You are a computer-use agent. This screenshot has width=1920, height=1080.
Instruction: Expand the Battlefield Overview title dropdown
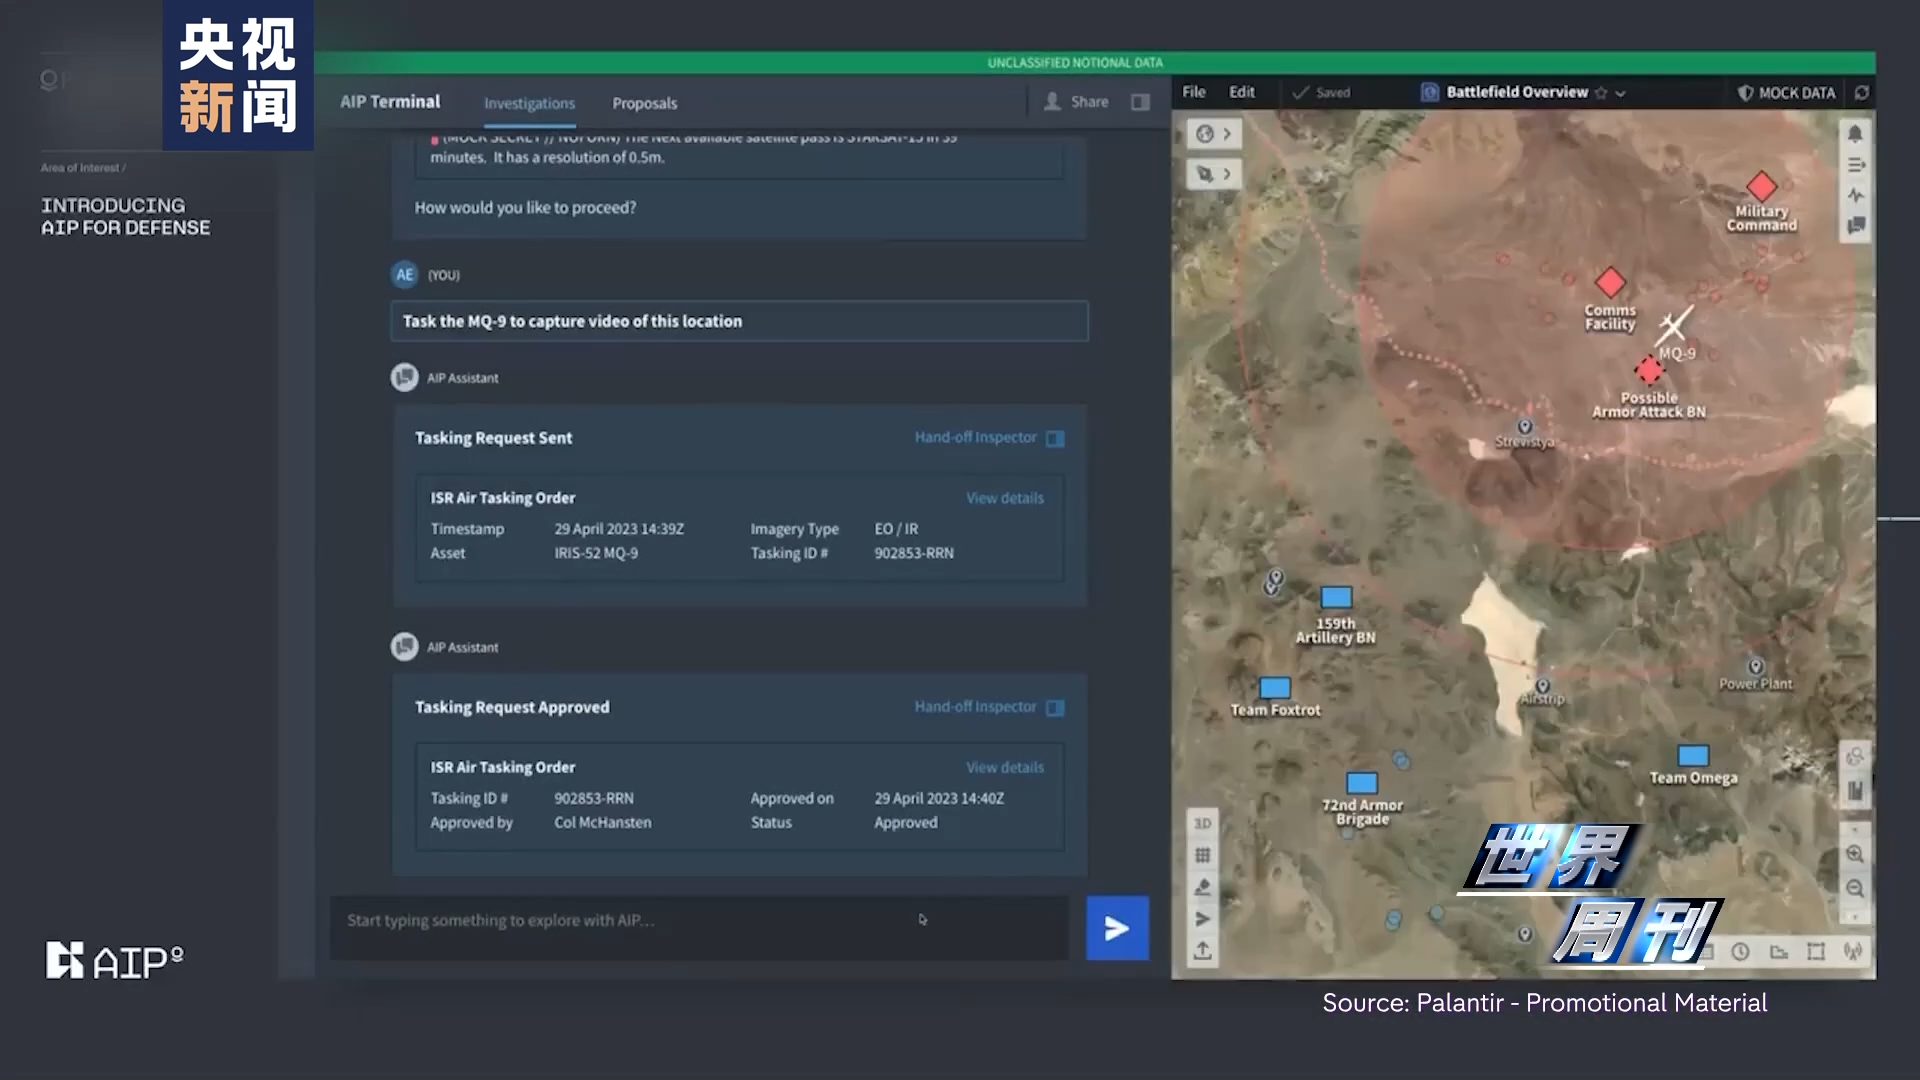tap(1620, 92)
